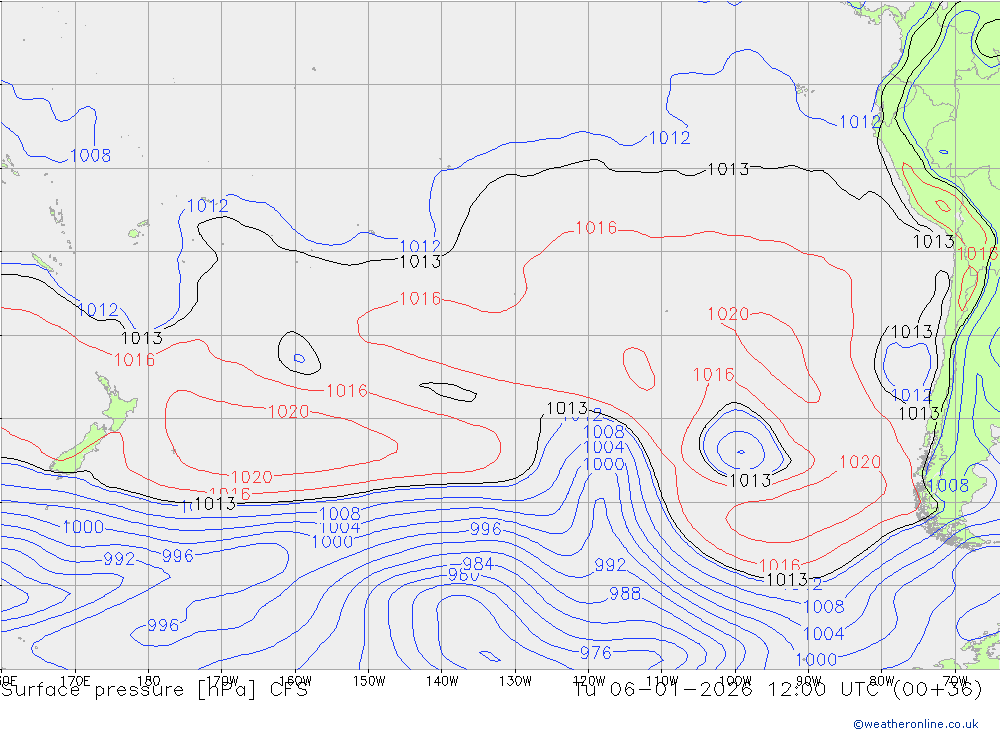This screenshot has width=1000, height=733.
Task: Click the 170W longitude label
Action: click(222, 681)
